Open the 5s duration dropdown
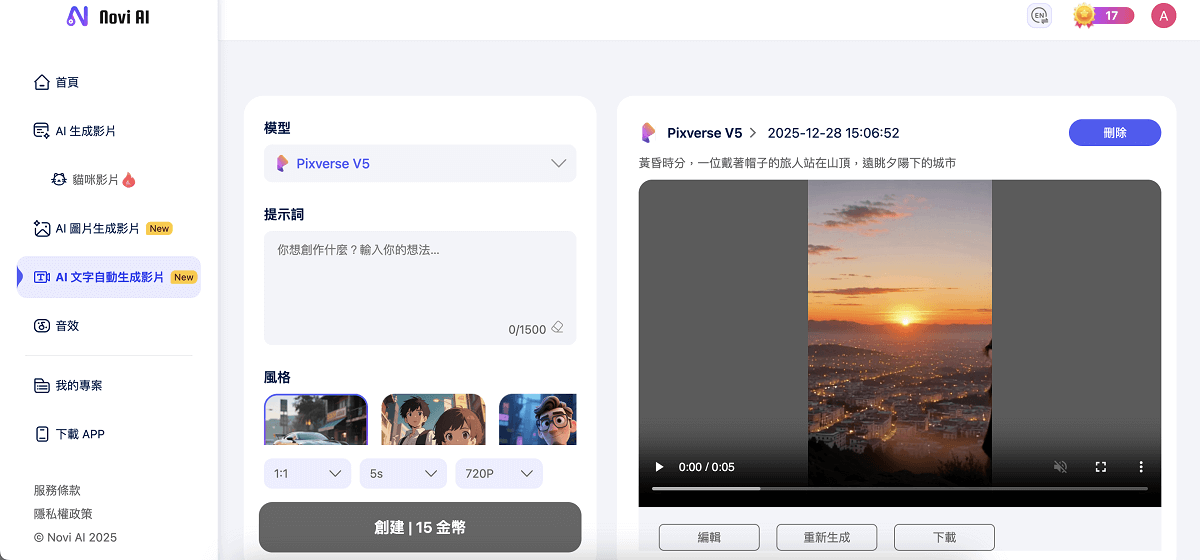This screenshot has width=1200, height=560. click(x=403, y=473)
